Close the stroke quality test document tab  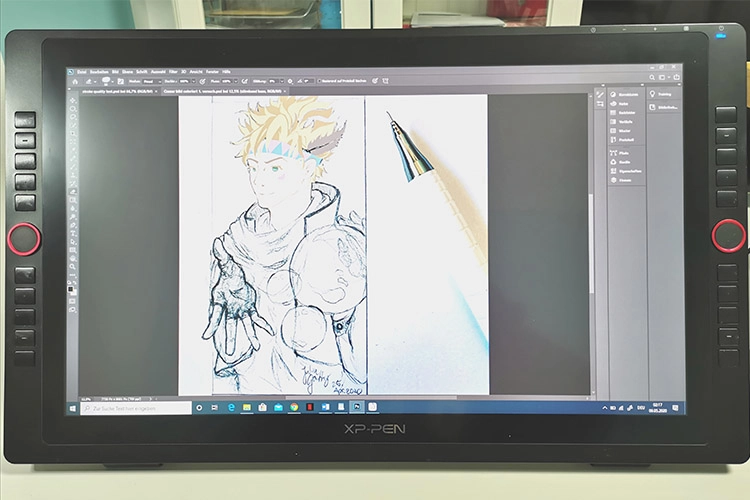(x=156, y=91)
